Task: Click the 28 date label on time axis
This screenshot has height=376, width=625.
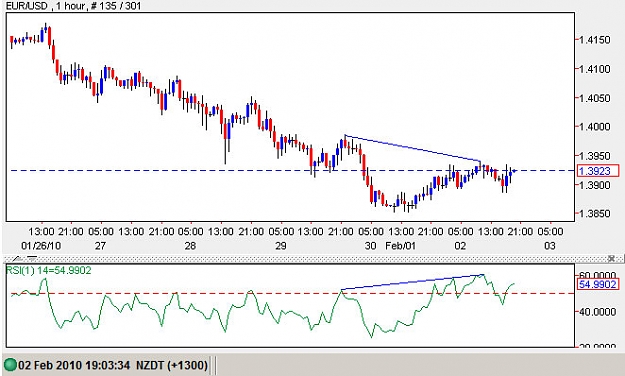Action: [190, 246]
